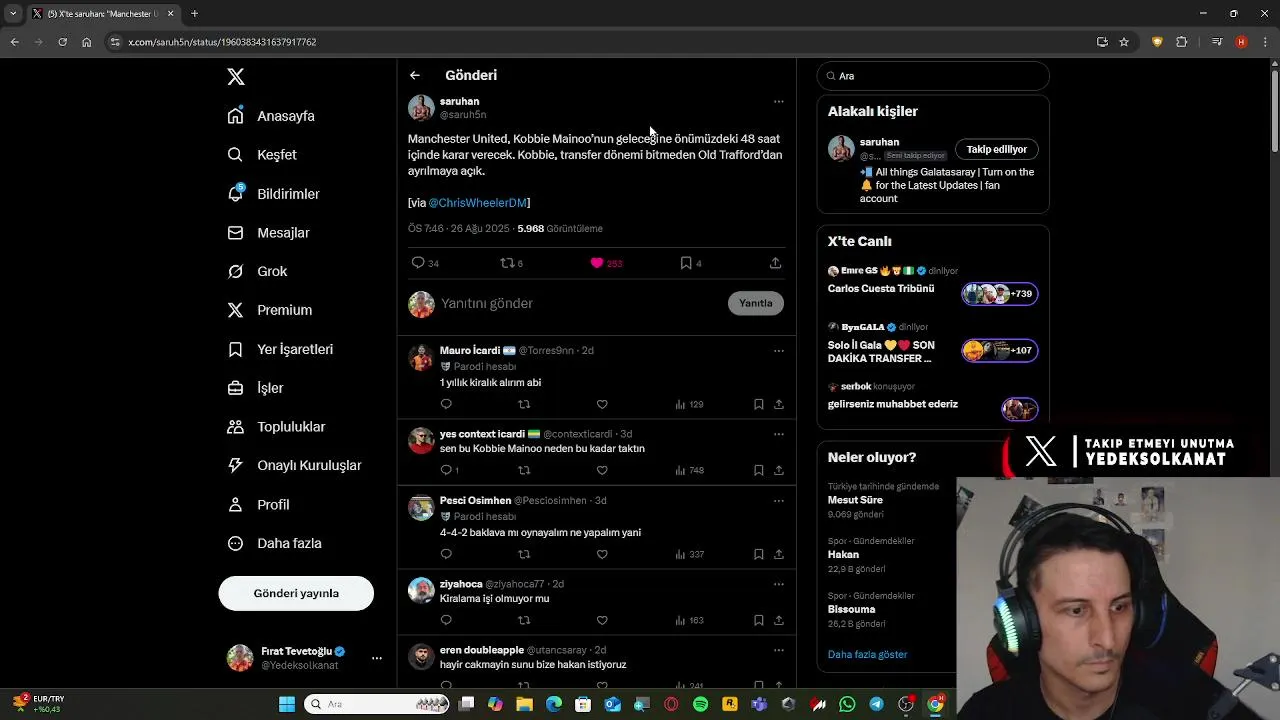
Task: Share Pesci Osimhen comment
Action: pos(778,554)
